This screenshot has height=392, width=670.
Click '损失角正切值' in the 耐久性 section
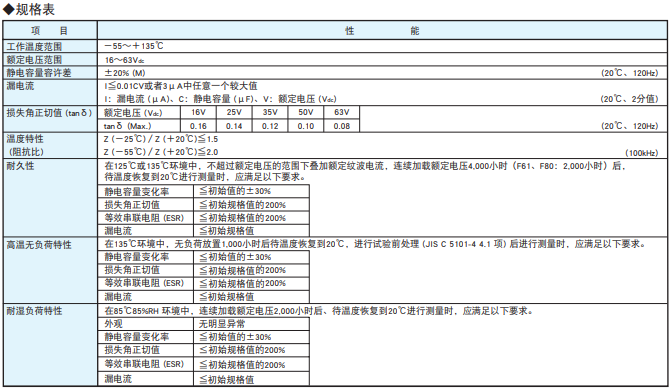click(132, 205)
